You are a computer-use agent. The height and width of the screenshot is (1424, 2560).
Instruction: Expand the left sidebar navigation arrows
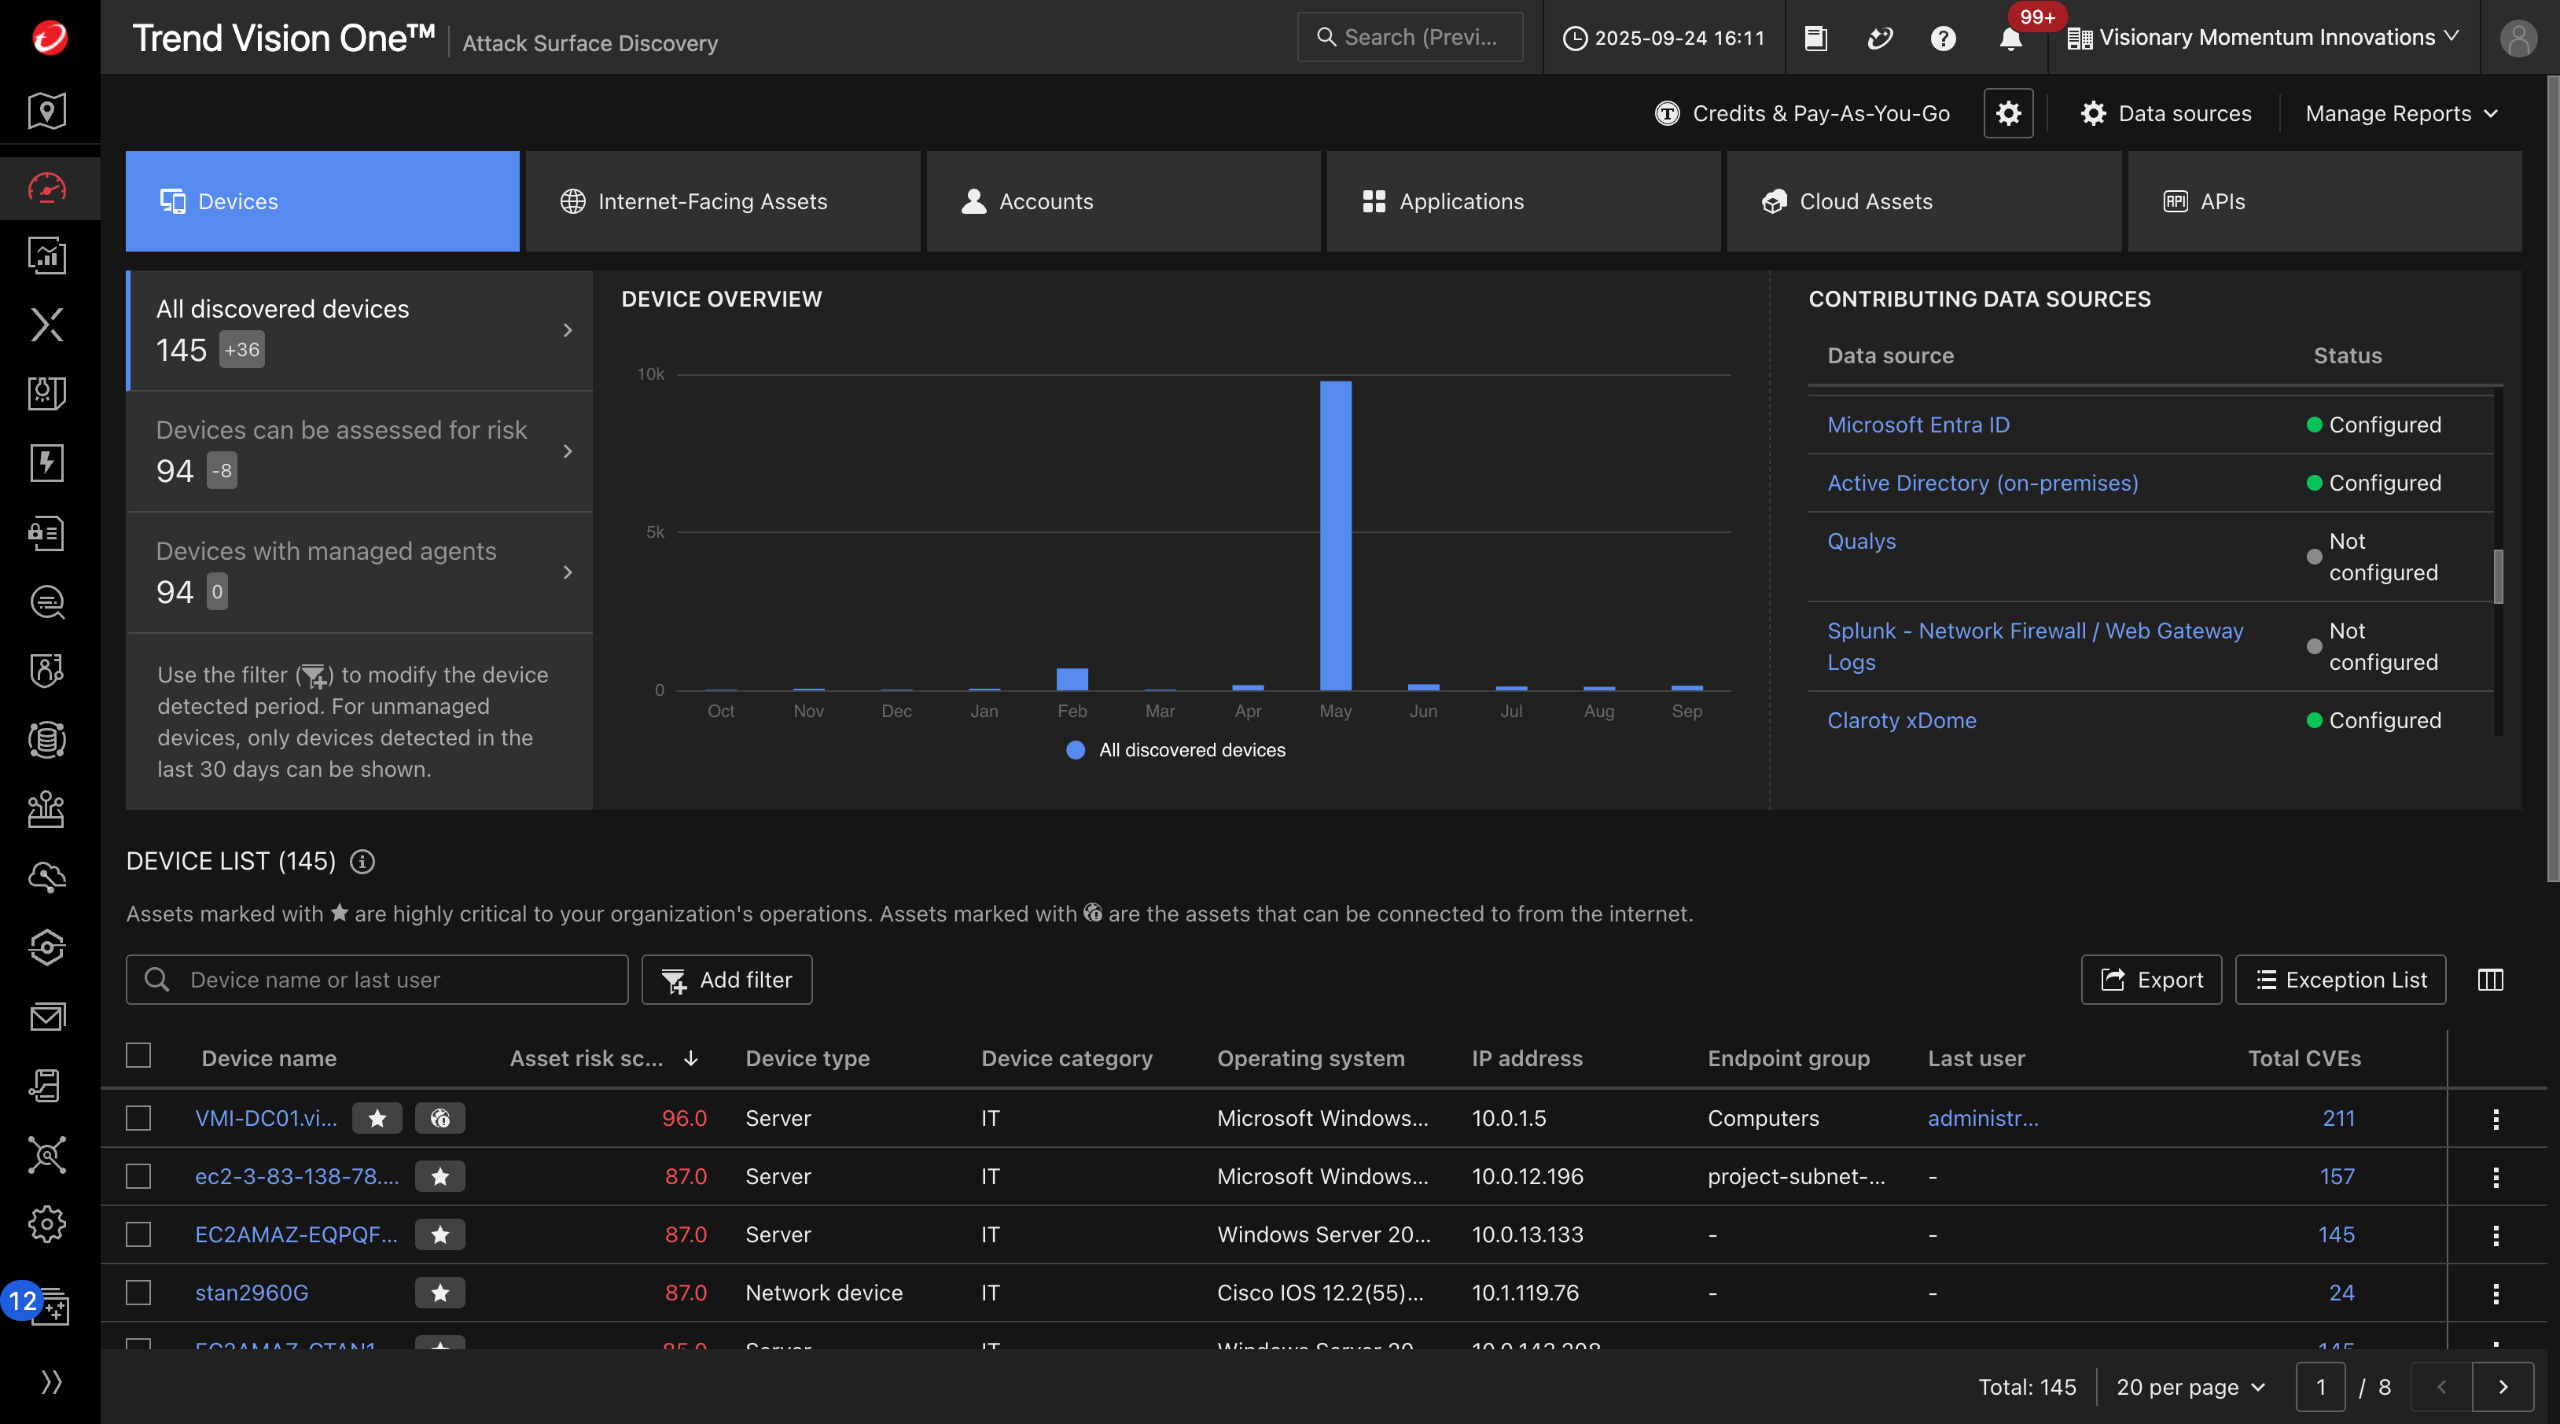click(50, 1382)
